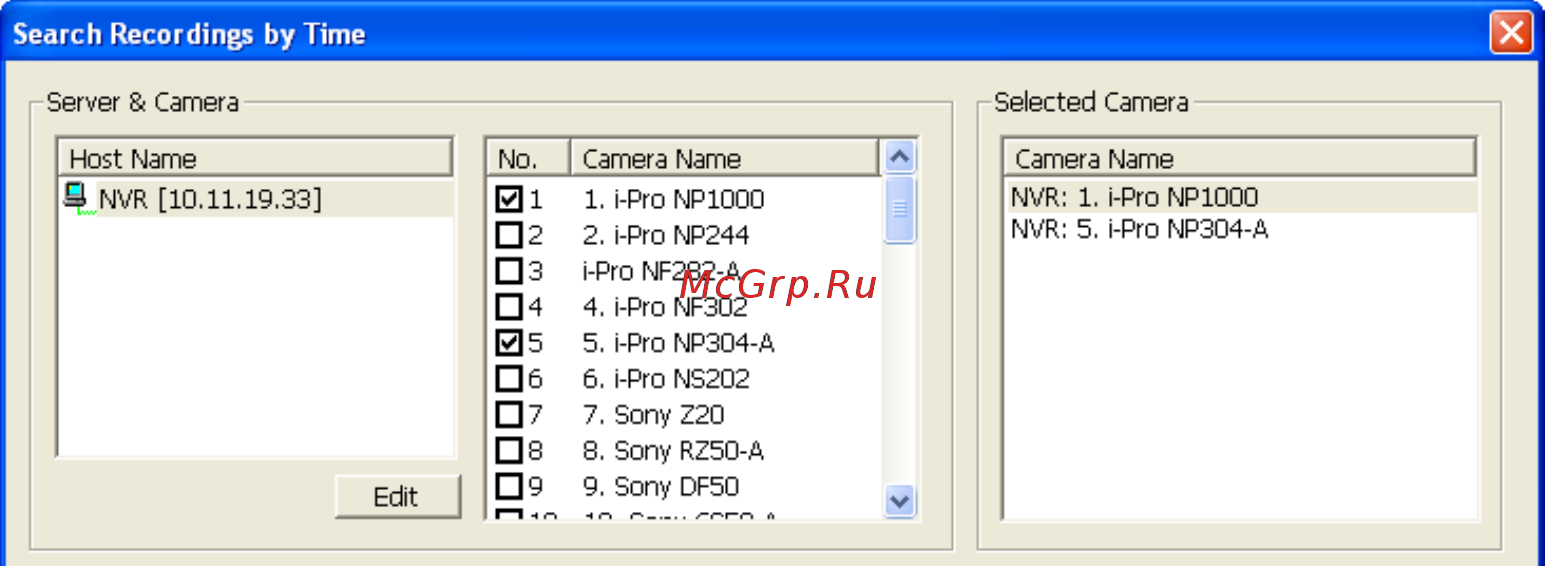
Task: Click camera name '5. i-Pro NP304-A' in list
Action: coord(678,343)
